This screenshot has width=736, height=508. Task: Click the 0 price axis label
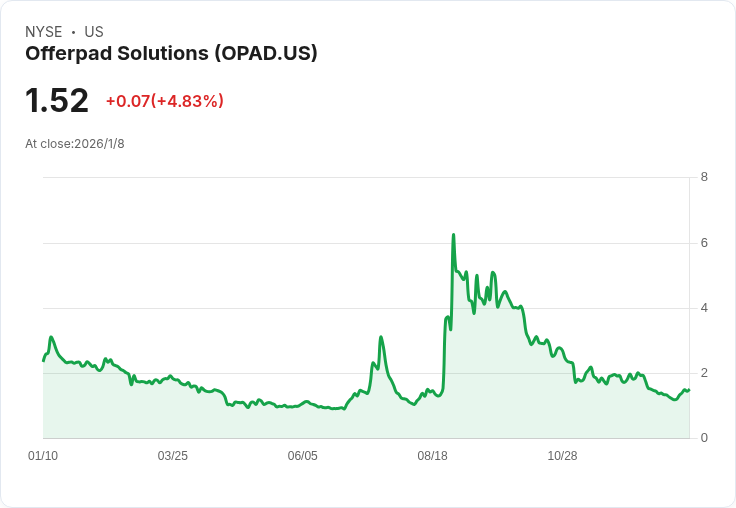pos(704,438)
